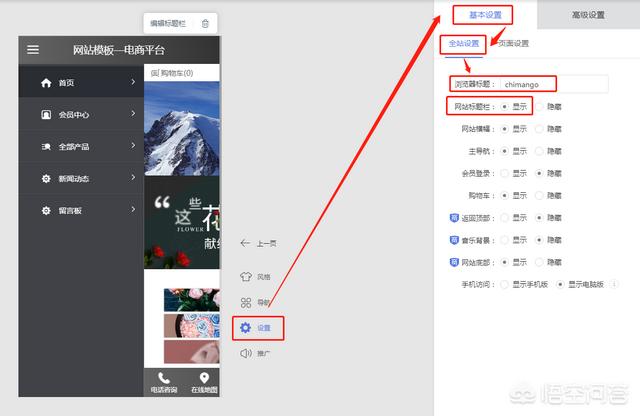Image resolution: width=640 pixels, height=416 pixels.
Task: Click the shield badge beside 音乐背景
Action: point(454,240)
